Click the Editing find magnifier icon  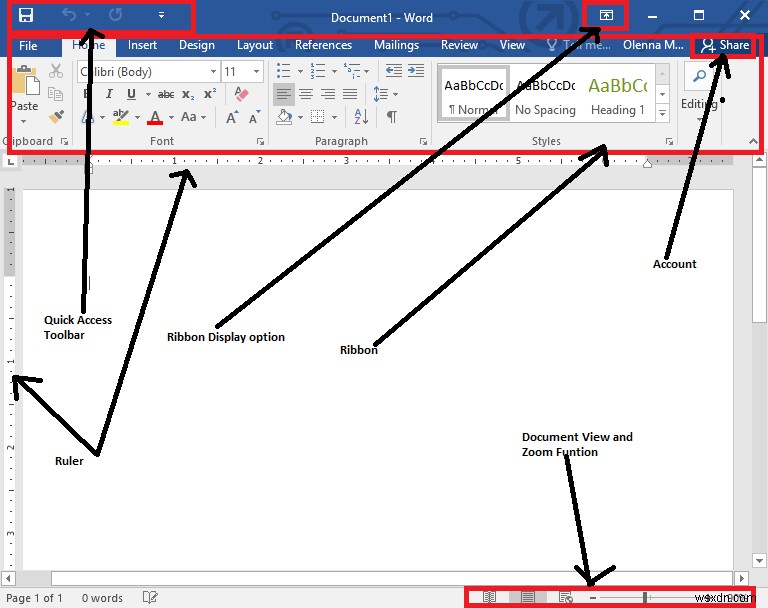pos(700,76)
